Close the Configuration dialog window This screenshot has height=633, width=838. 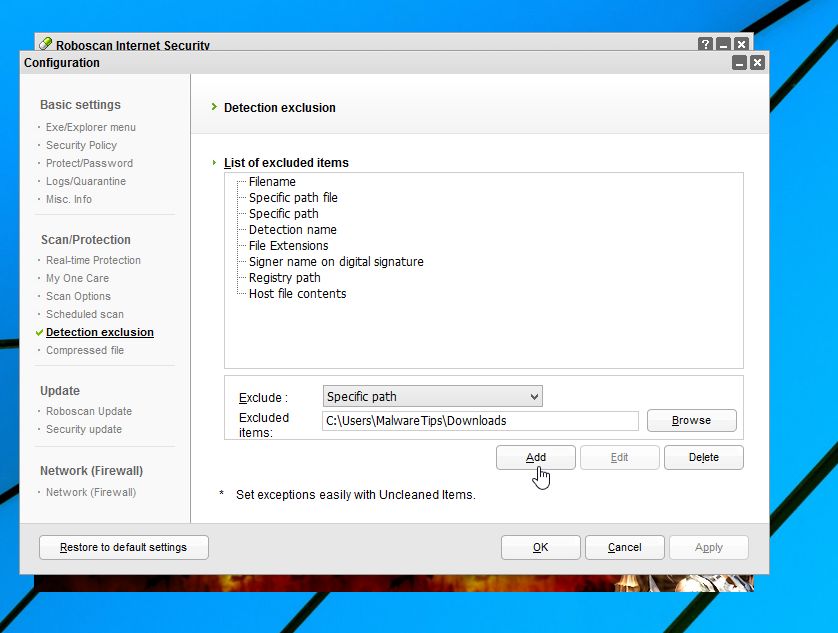(x=757, y=63)
